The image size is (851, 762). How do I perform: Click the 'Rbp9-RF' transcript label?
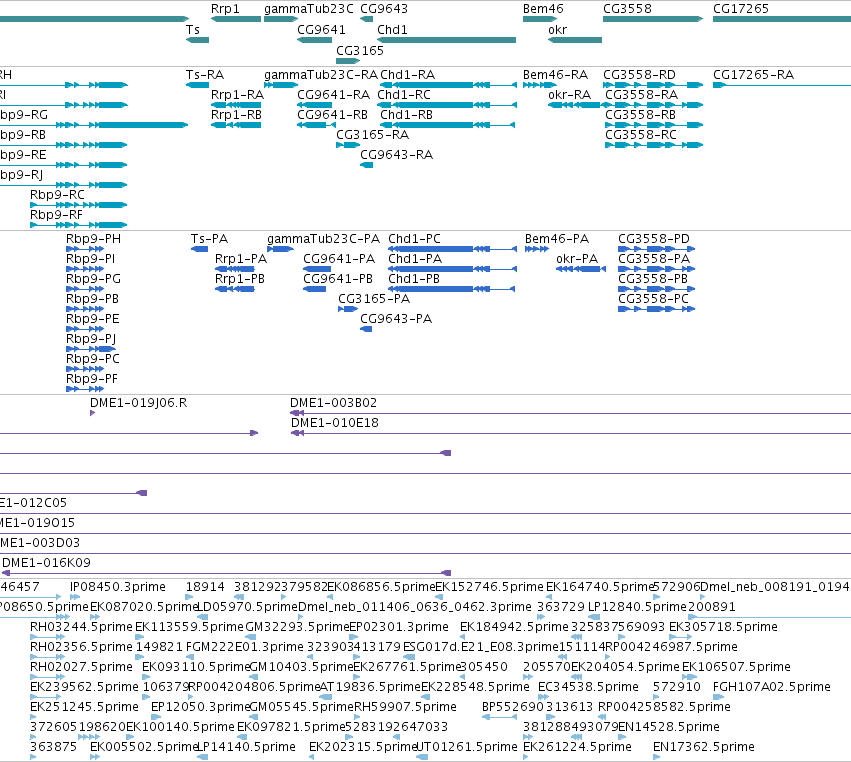(56, 215)
